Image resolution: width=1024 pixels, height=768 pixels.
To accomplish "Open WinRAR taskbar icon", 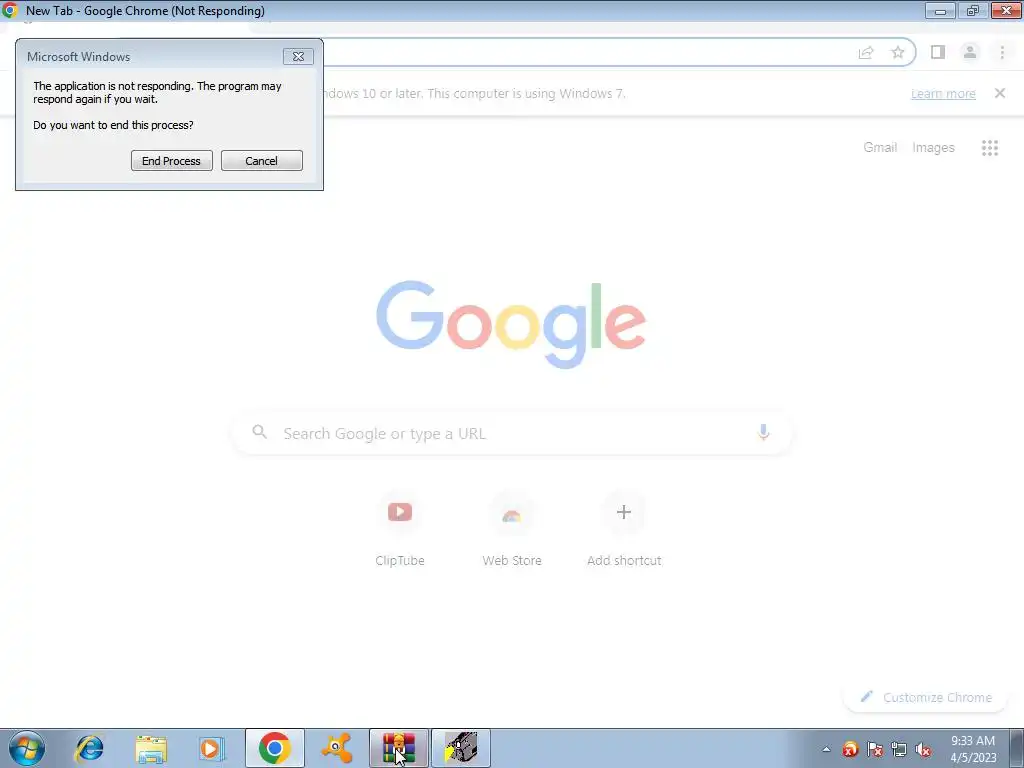I will pos(399,748).
